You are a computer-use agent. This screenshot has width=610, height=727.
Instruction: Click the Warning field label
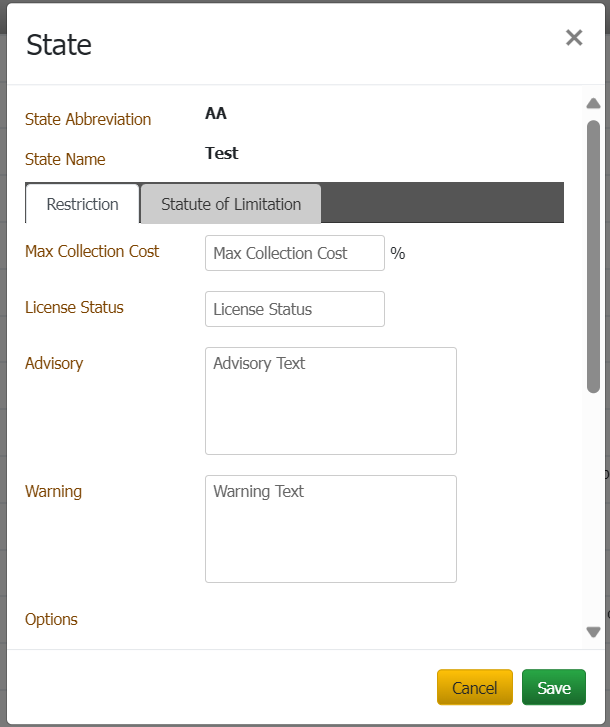(53, 492)
